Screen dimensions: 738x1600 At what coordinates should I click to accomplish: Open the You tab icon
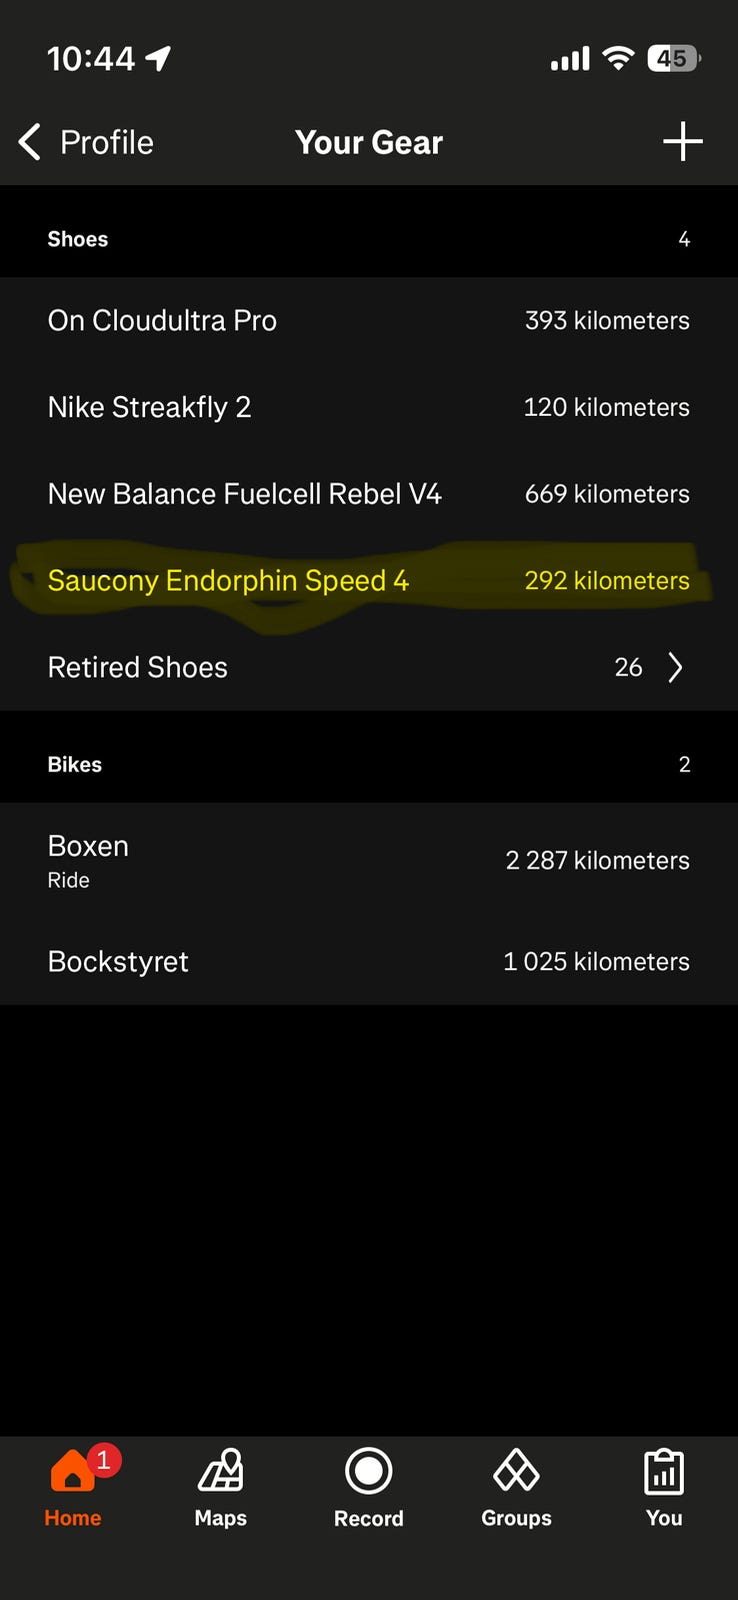tap(664, 1472)
